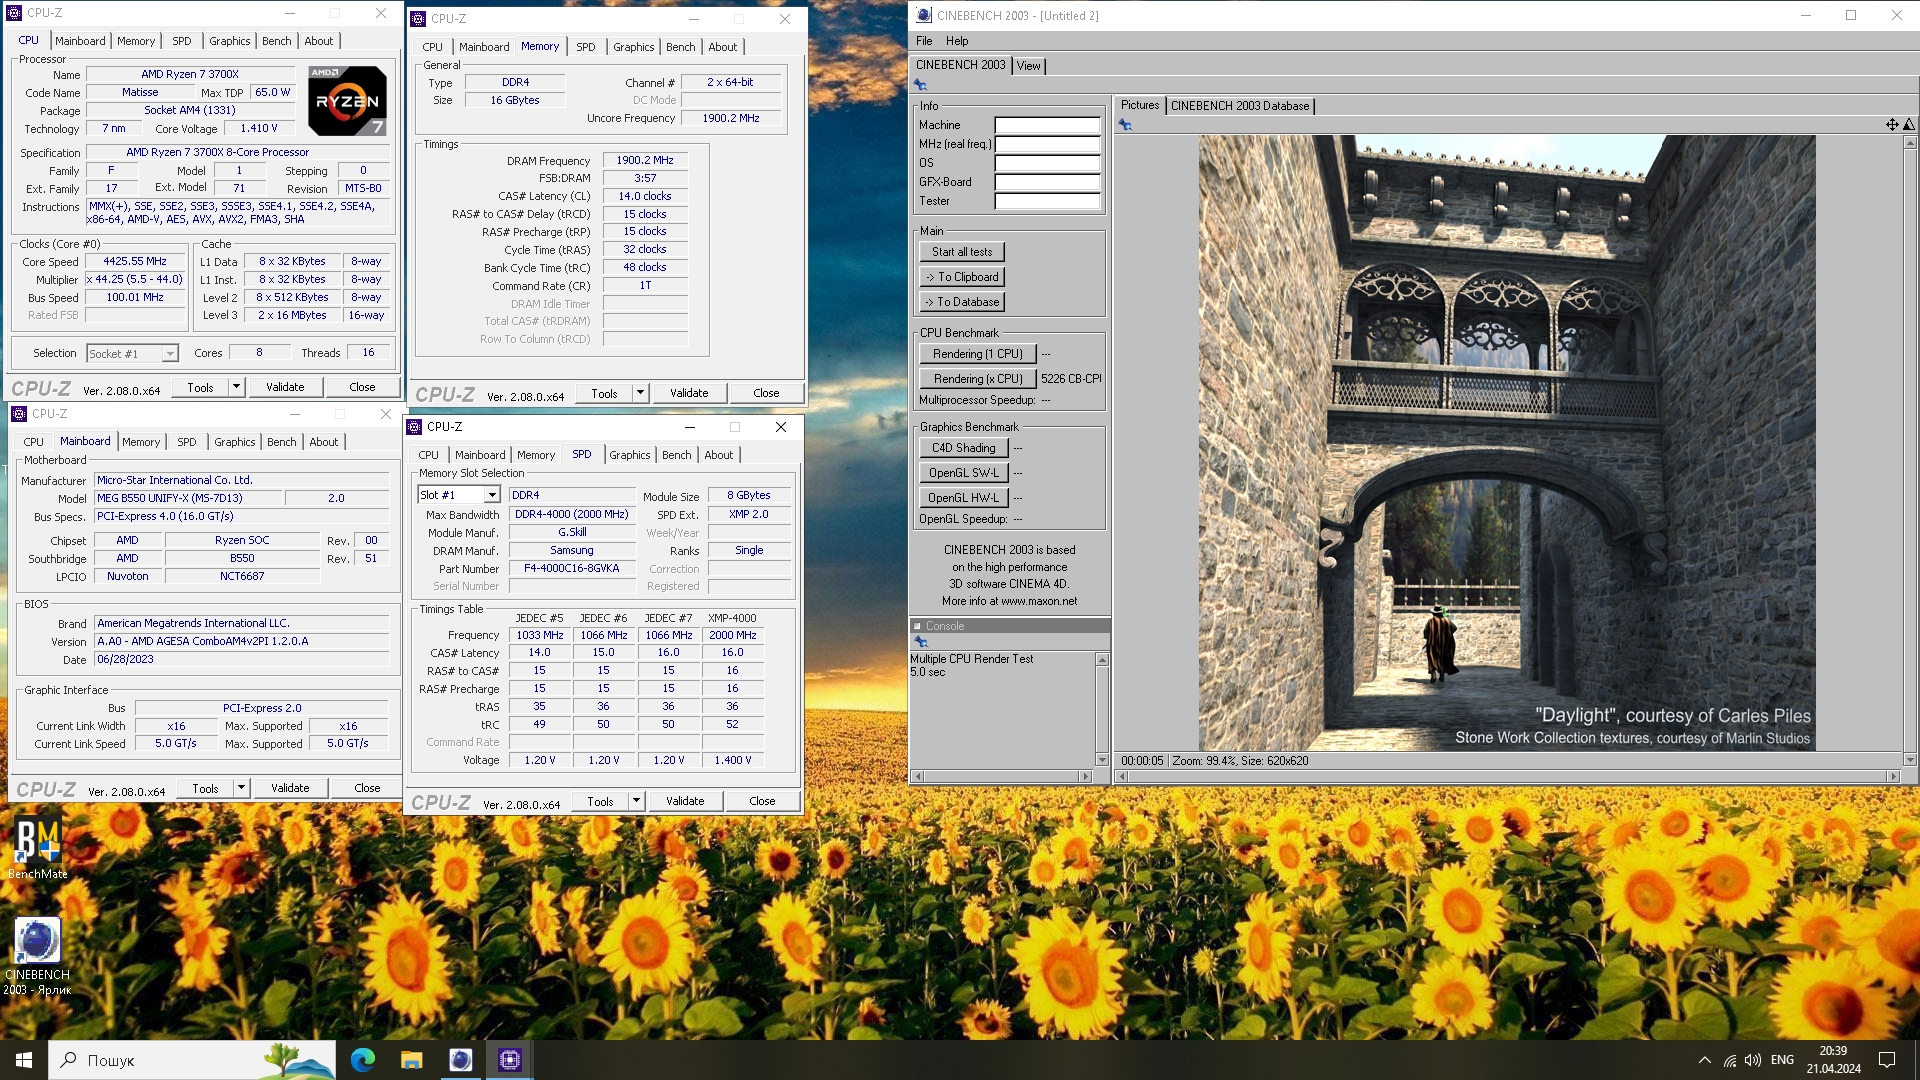Select the four-arrow move picture icon
1920x1080 pixels.
point(1892,125)
